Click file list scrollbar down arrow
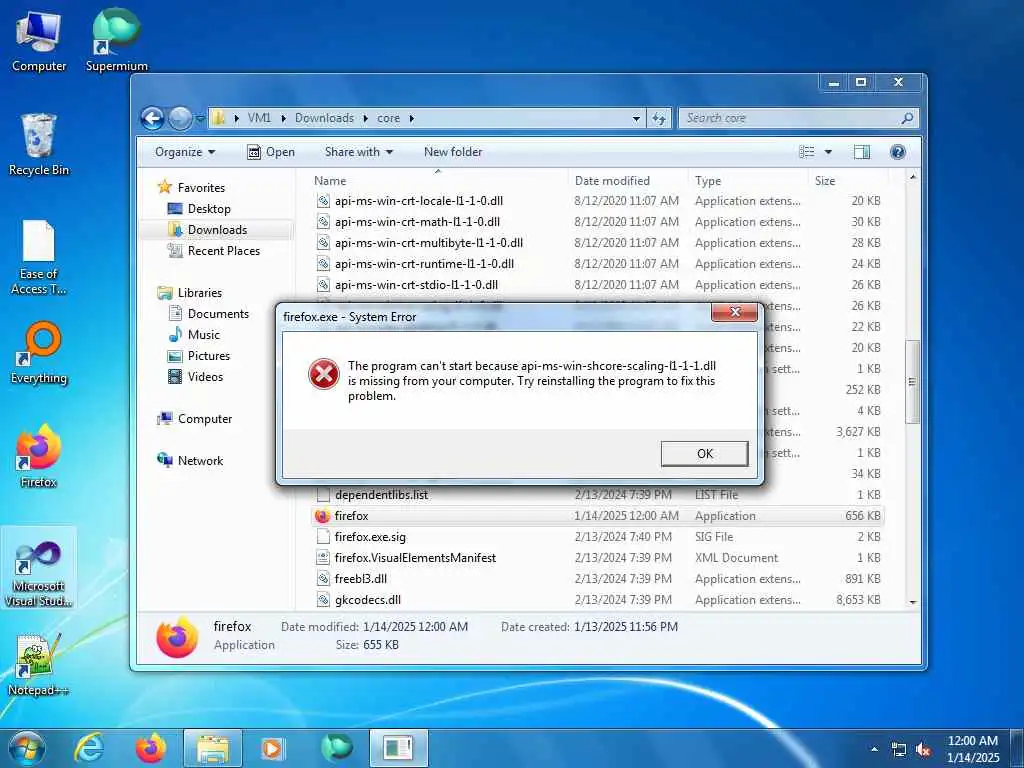 912,602
